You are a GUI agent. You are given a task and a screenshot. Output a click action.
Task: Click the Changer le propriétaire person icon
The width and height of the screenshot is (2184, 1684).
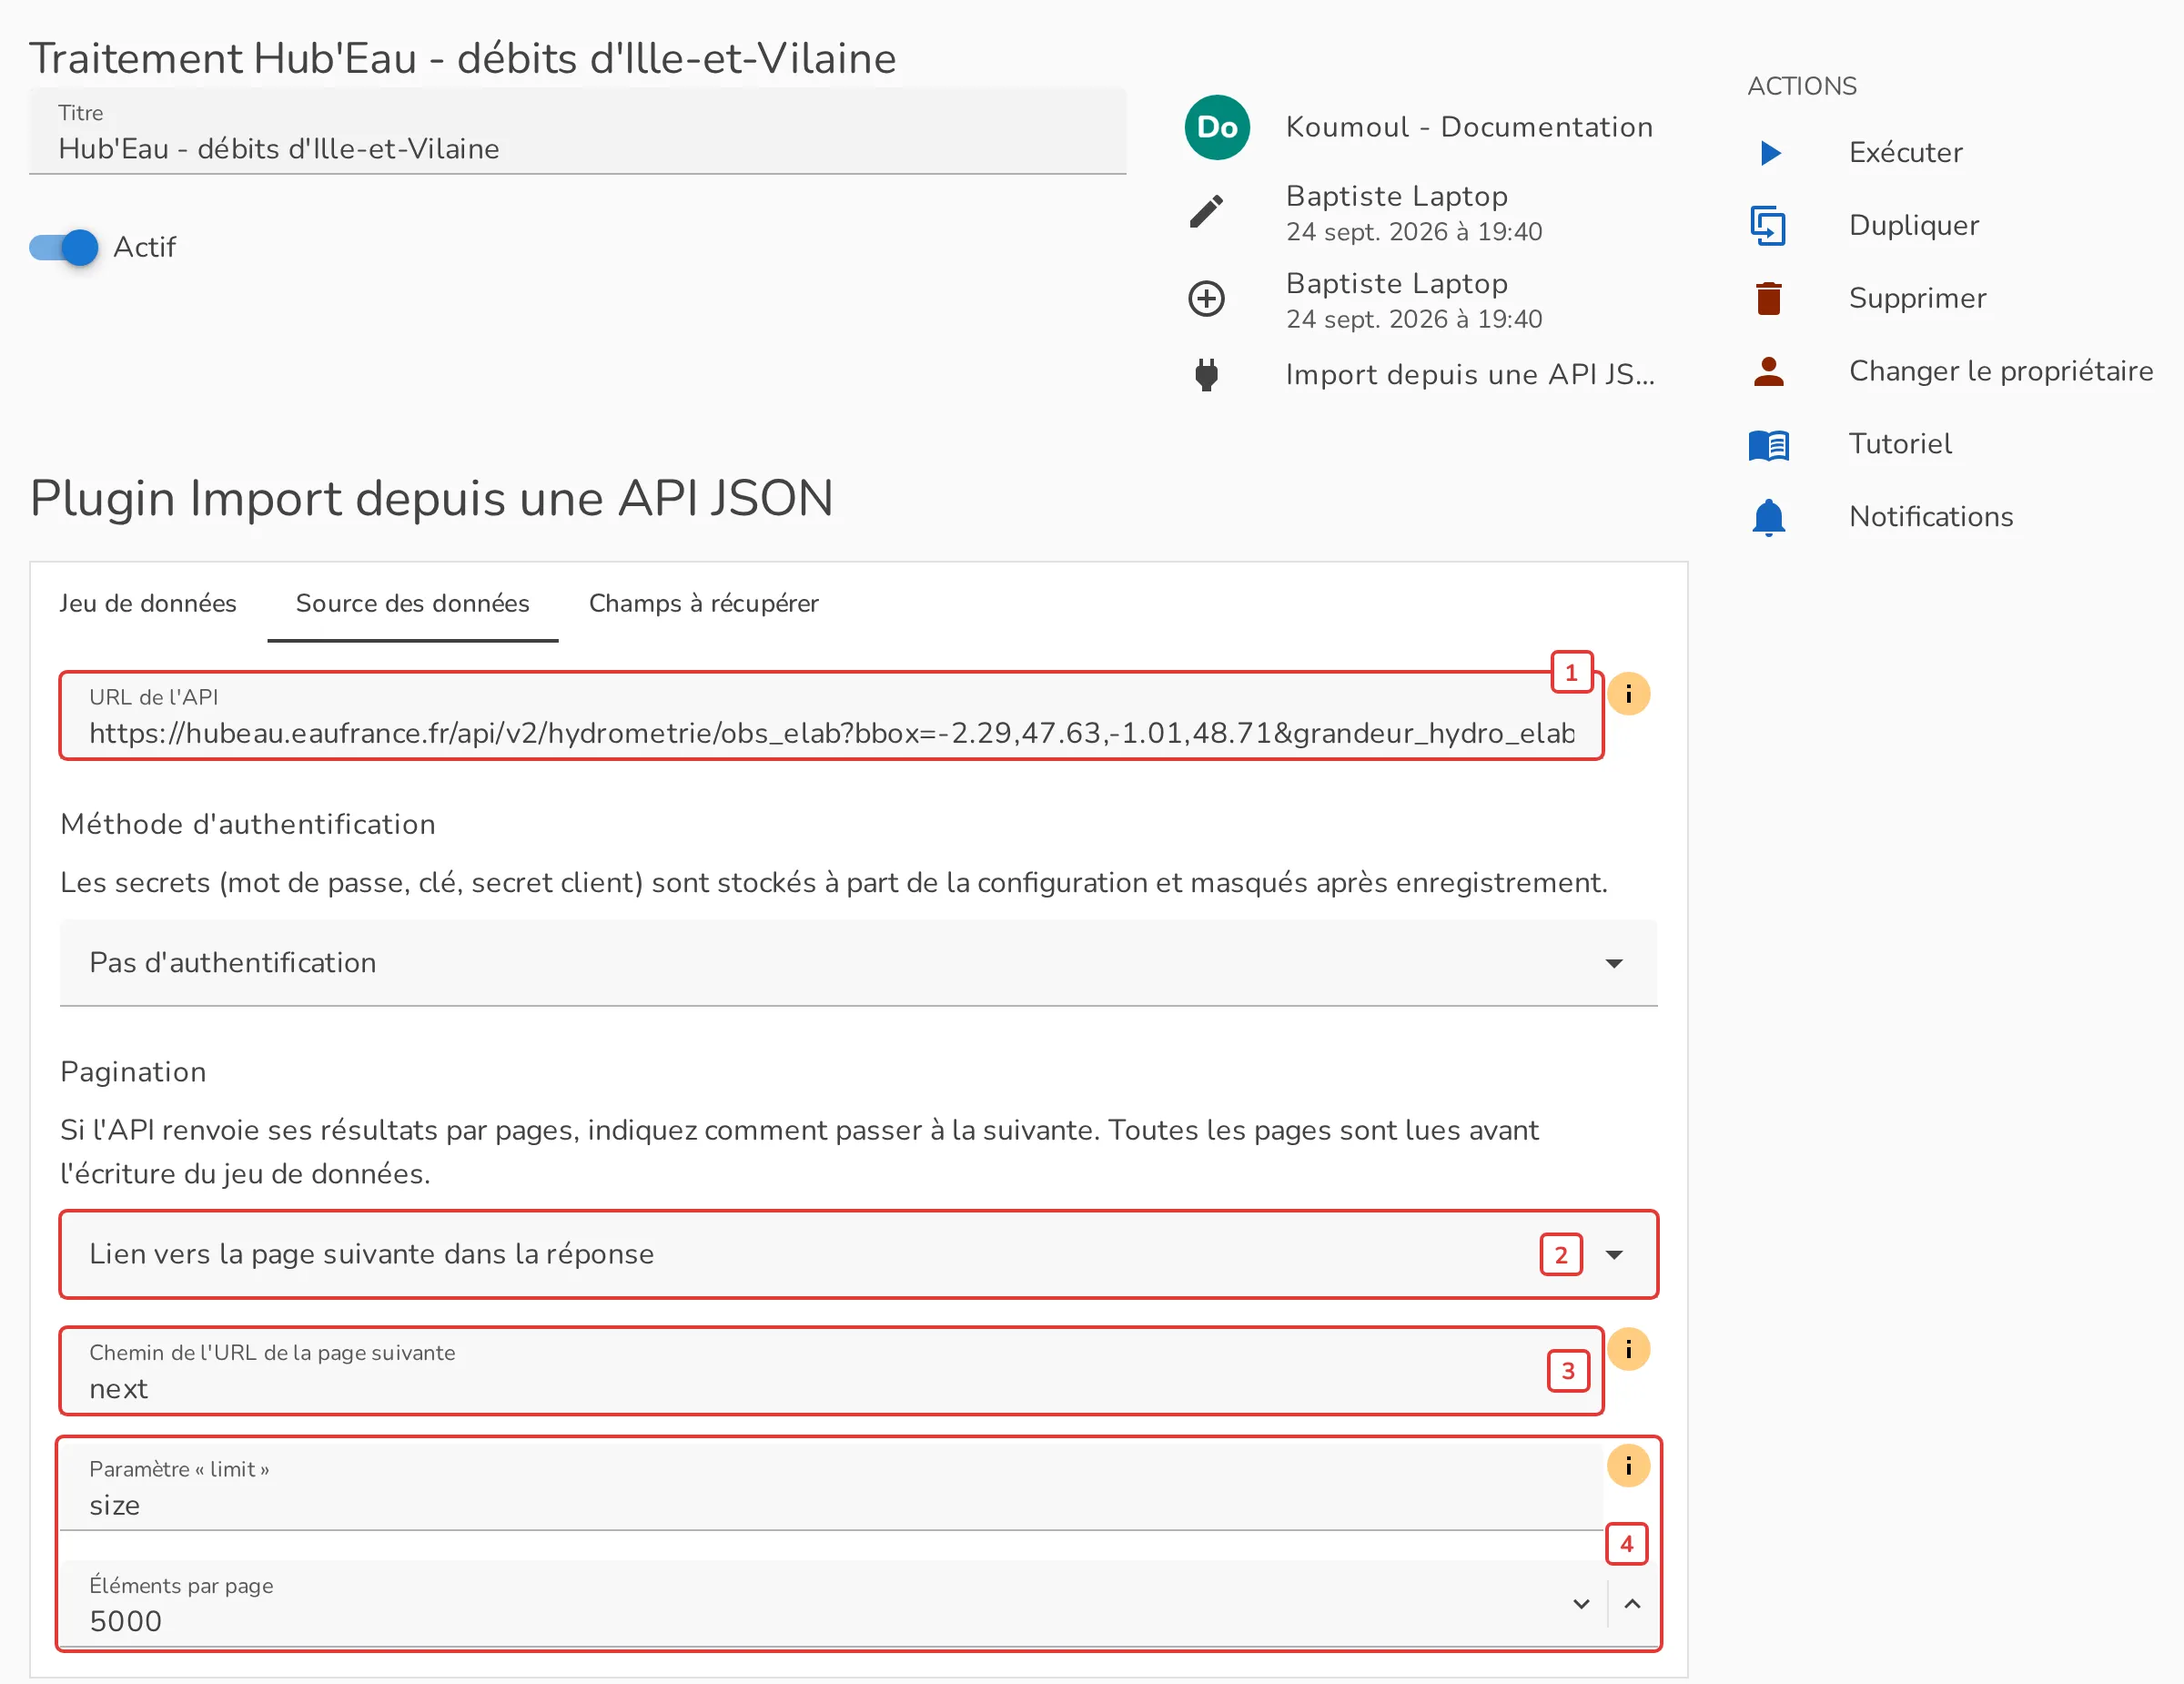point(1768,371)
